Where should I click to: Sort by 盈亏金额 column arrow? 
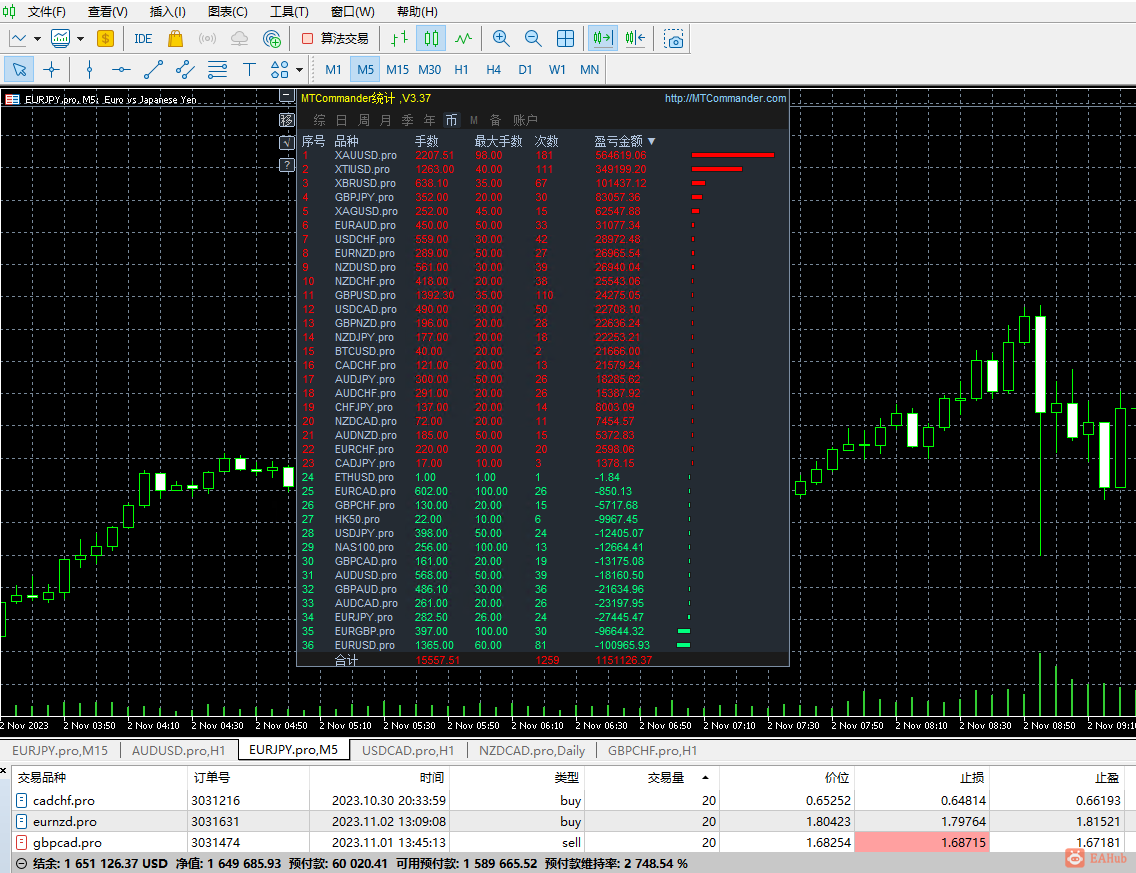[651, 141]
